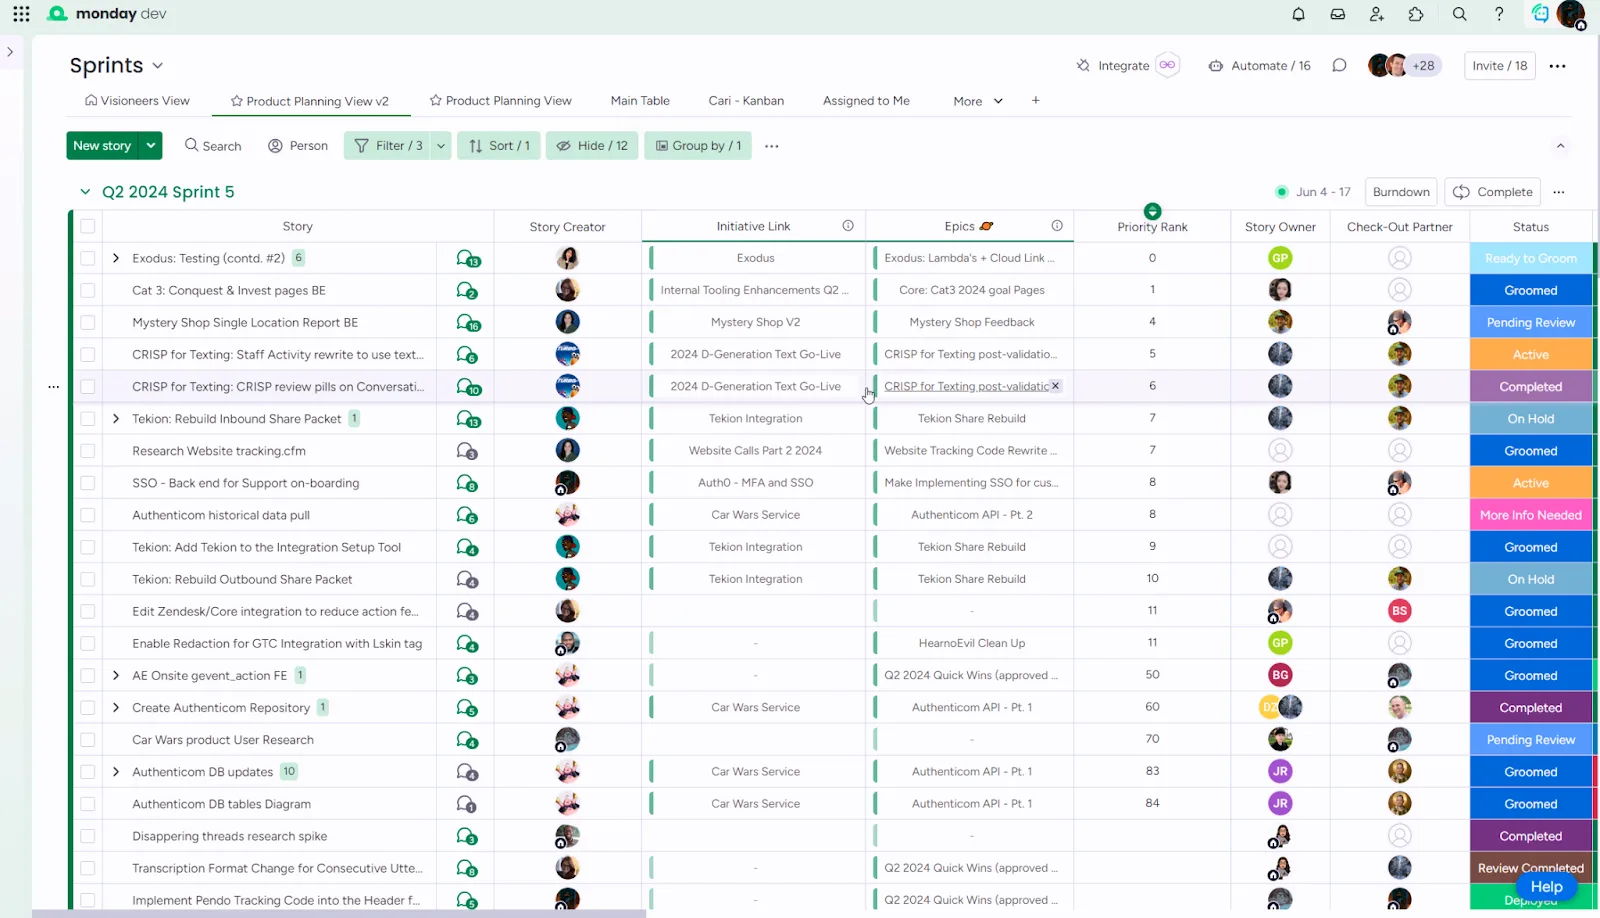Screen dimensions: 1600x918
Task: Click the New story button
Action: (x=102, y=146)
